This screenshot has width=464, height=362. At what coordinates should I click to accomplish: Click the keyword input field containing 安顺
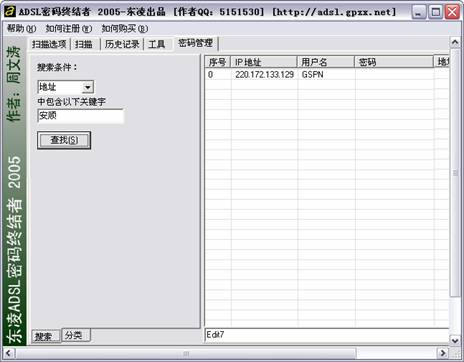pyautogui.click(x=81, y=116)
